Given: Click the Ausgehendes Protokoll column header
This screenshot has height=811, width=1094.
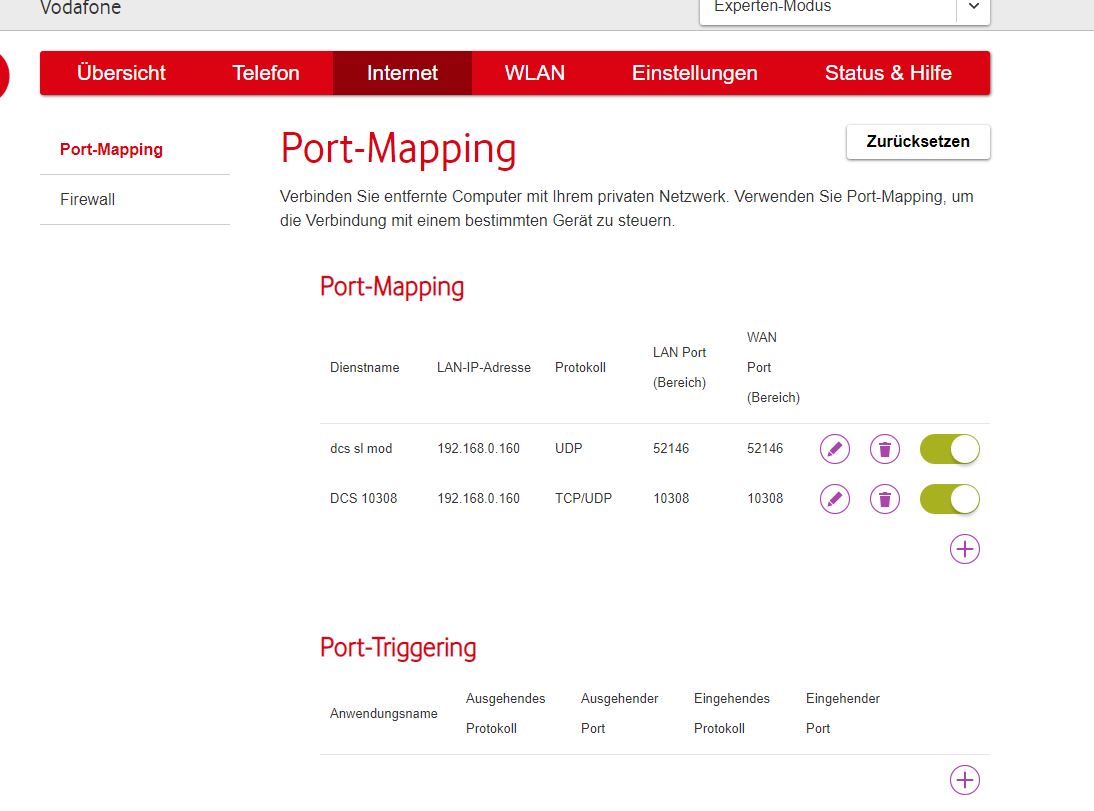Looking at the screenshot, I should pyautogui.click(x=506, y=713).
